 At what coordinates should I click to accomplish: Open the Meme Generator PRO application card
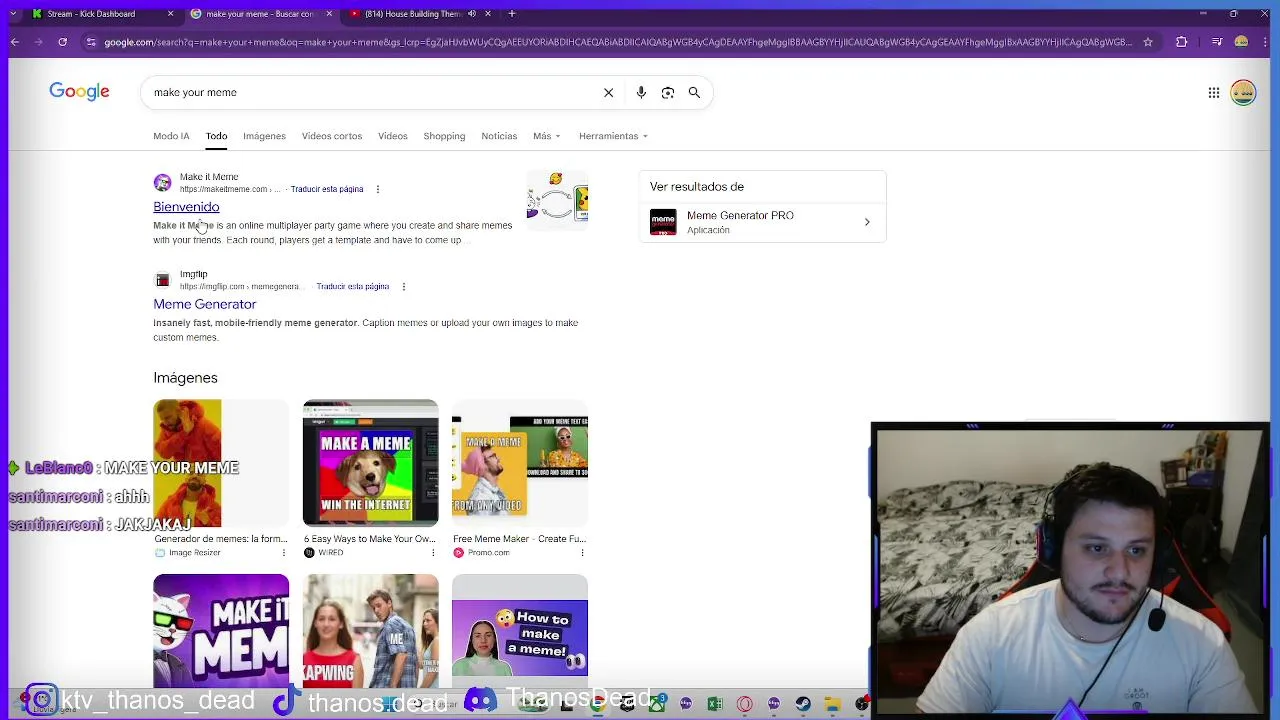pyautogui.click(x=762, y=222)
